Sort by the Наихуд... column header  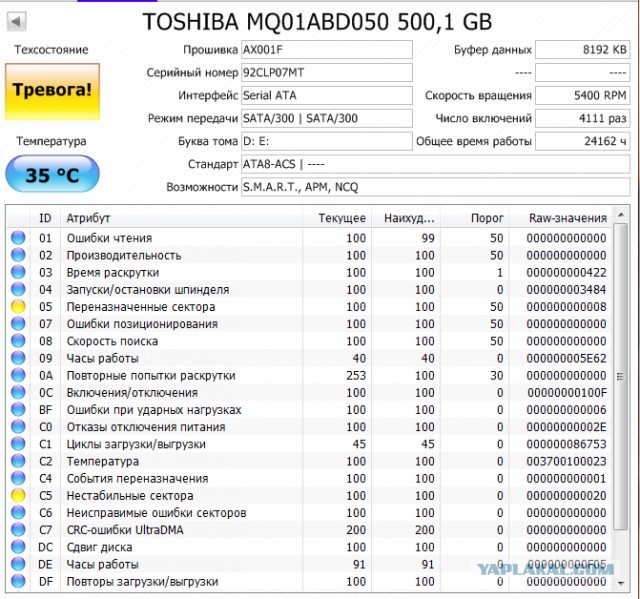tap(406, 218)
